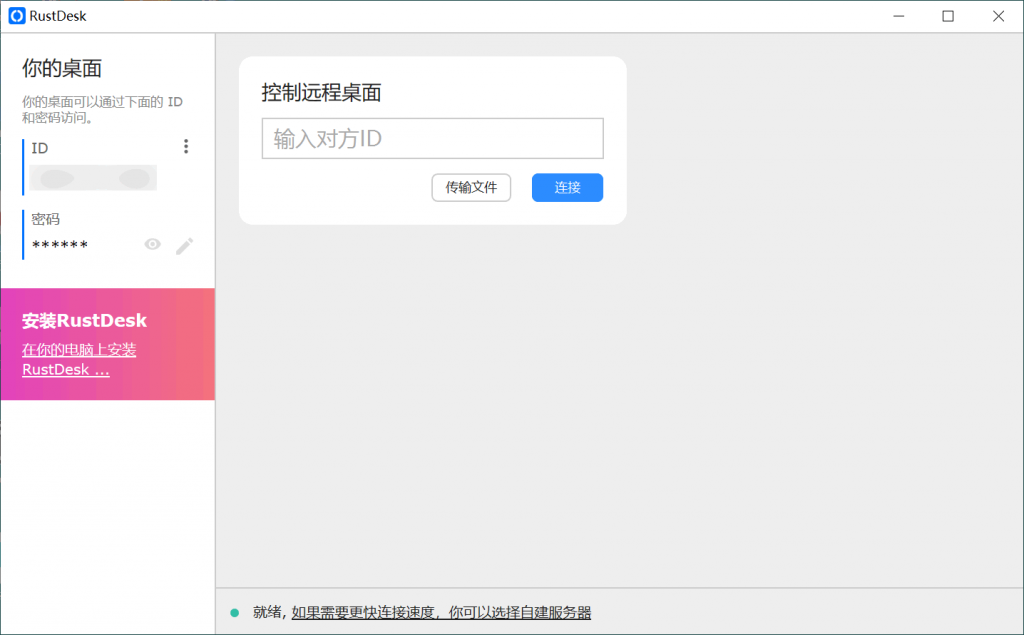
Task: Maximize the RustDesk window
Action: [948, 16]
